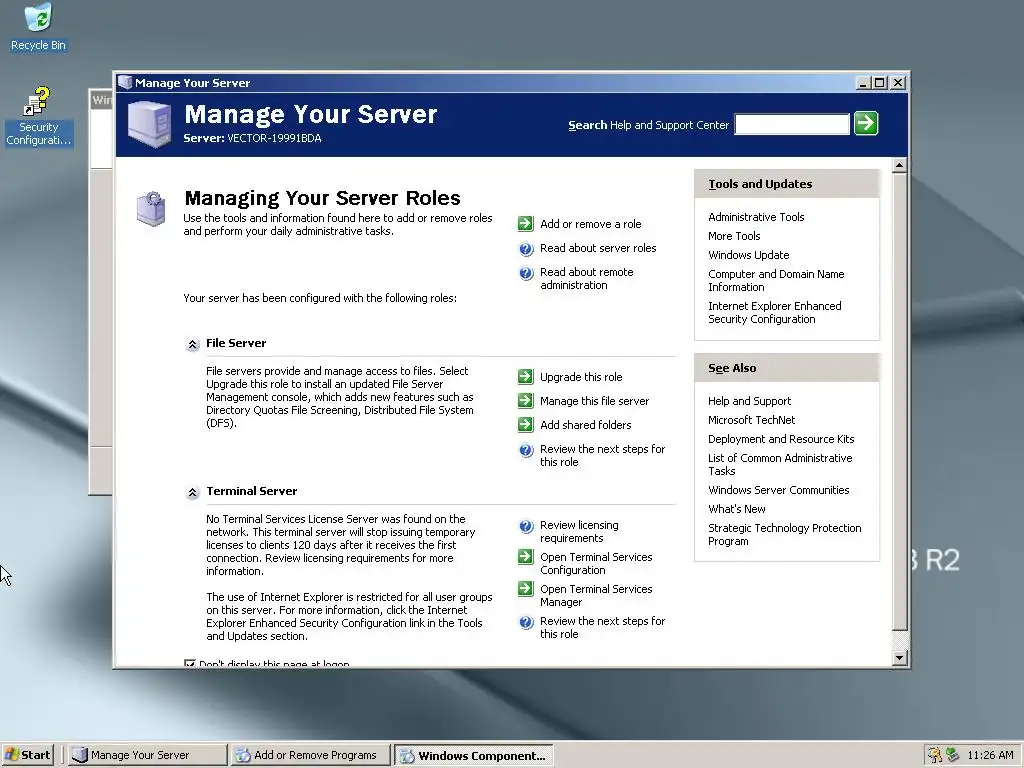Click green arrow beside Upgrade this role
The width and height of the screenshot is (1024, 768).
(526, 377)
